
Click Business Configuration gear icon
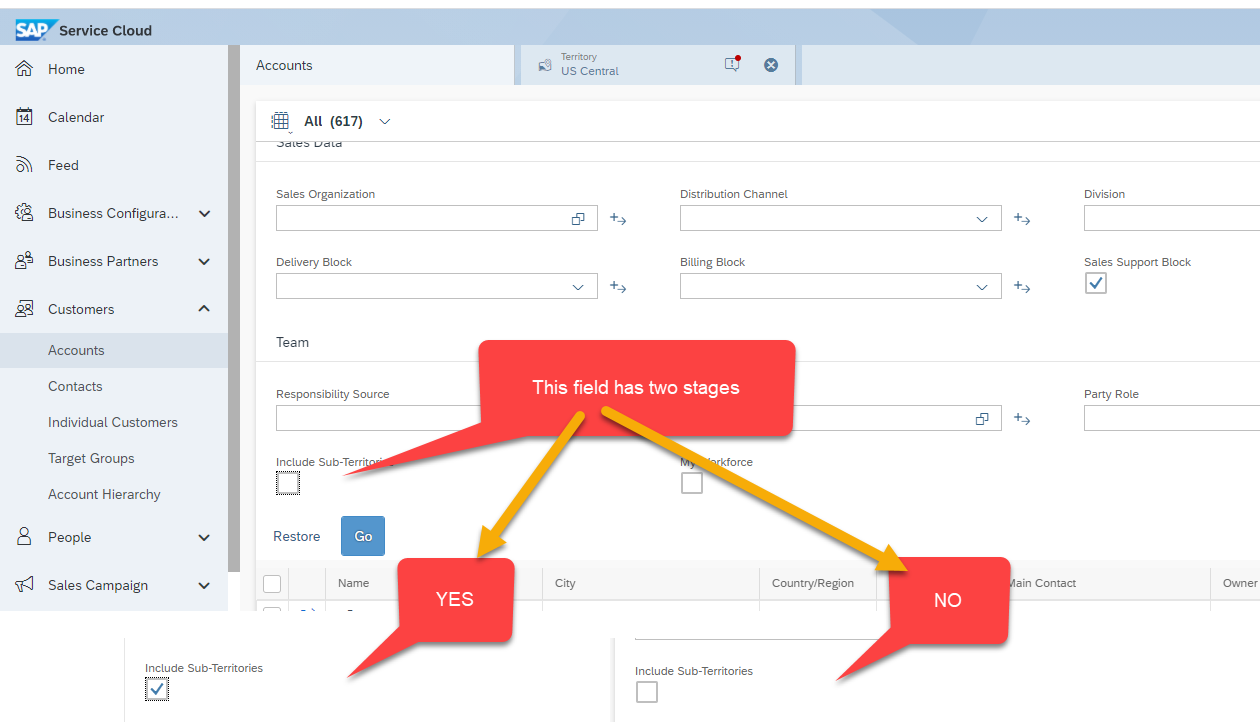click(x=25, y=213)
